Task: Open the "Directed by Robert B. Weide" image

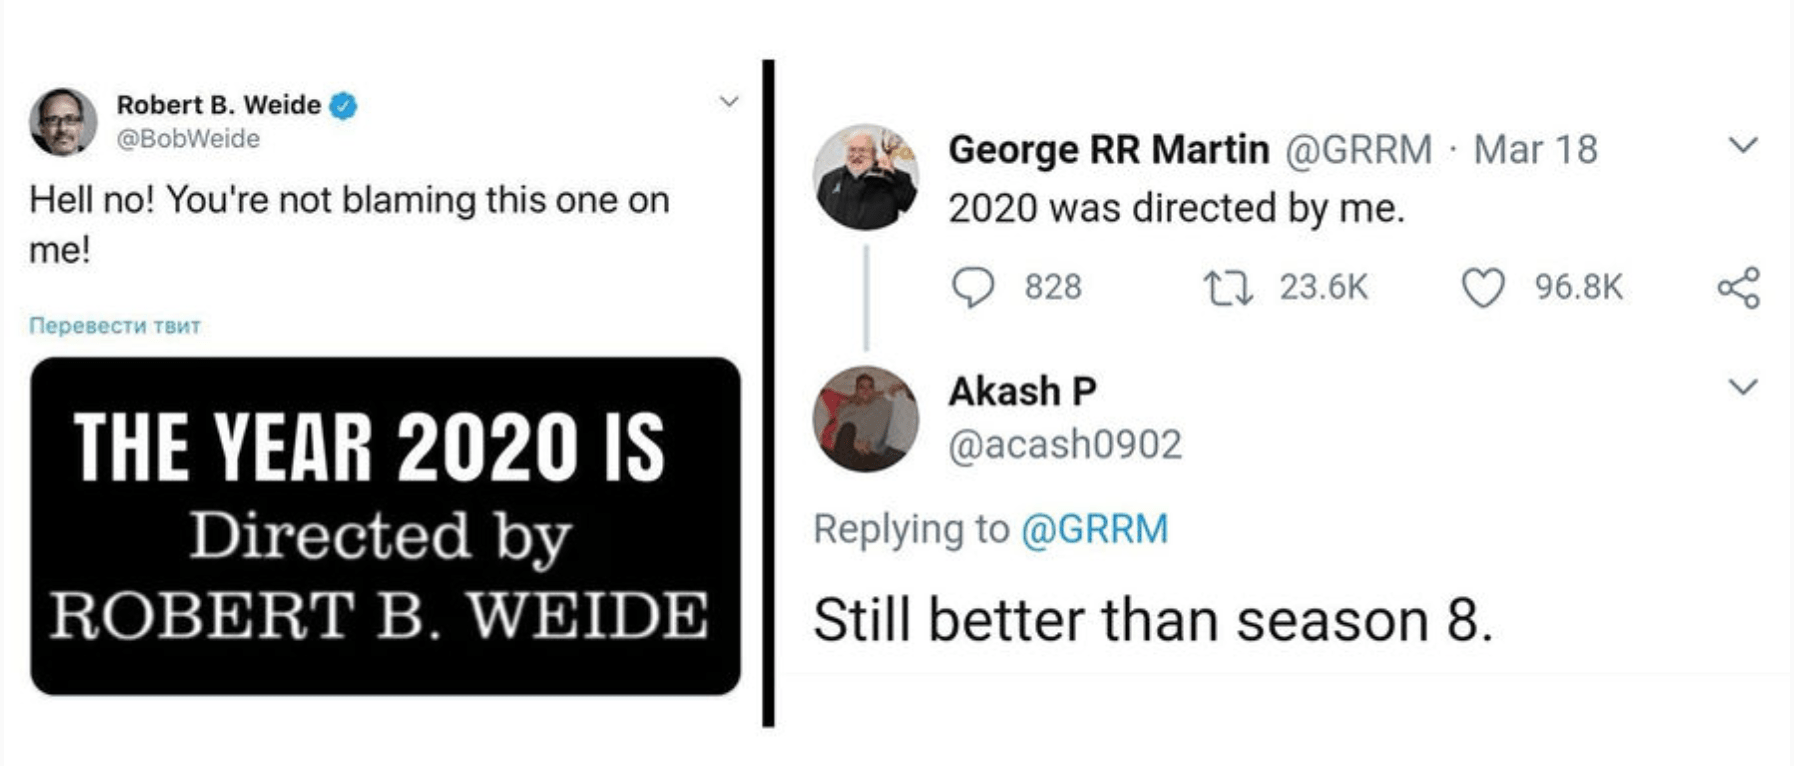Action: 385,526
